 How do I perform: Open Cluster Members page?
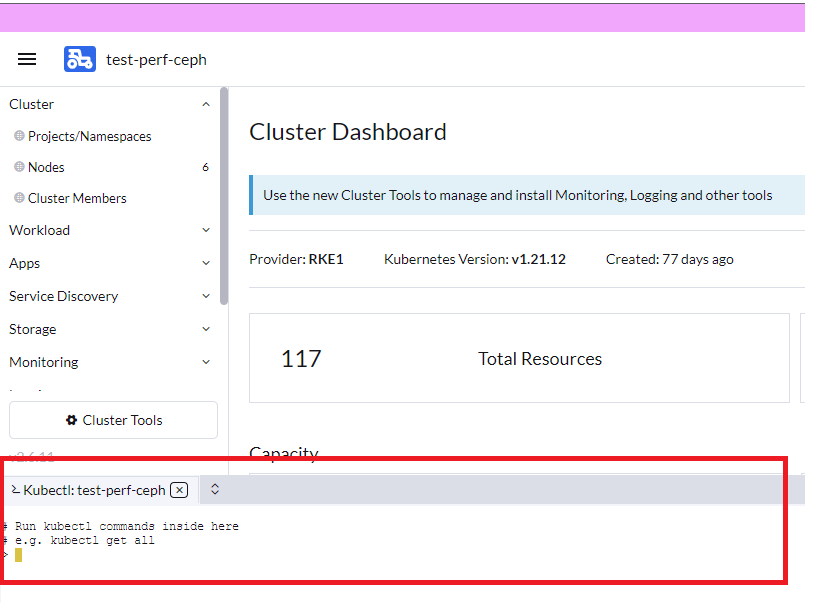pyautogui.click(x=77, y=198)
